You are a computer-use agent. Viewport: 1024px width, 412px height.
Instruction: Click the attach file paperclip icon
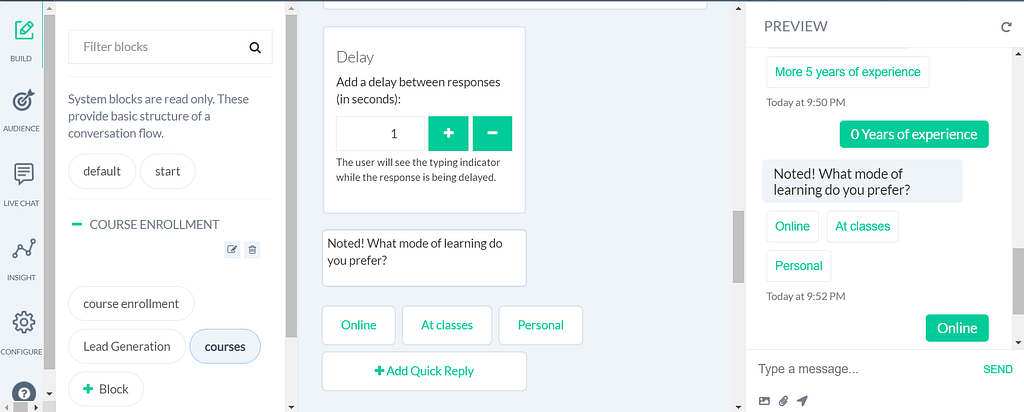(784, 401)
